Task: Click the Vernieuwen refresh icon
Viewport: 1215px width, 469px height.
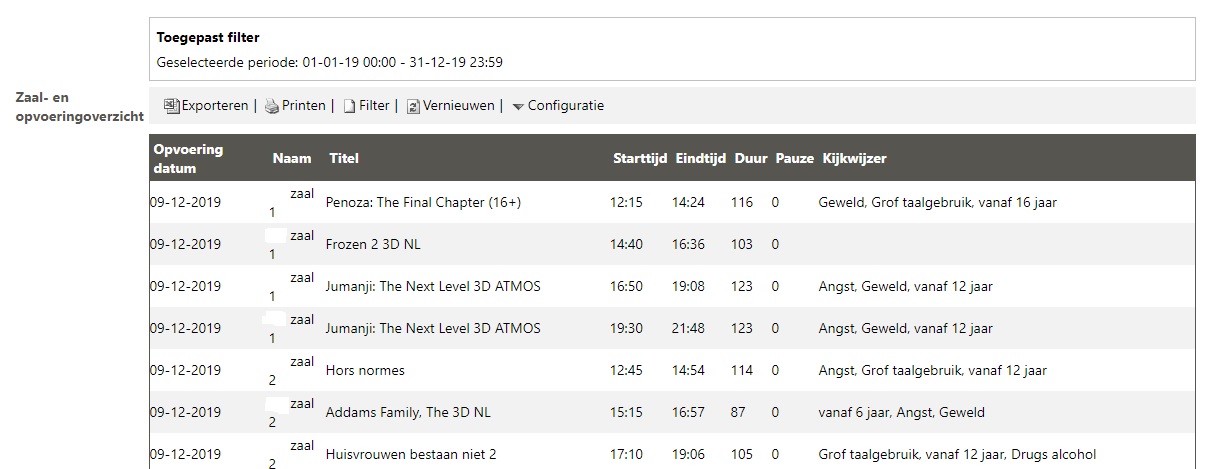Action: coord(413,106)
